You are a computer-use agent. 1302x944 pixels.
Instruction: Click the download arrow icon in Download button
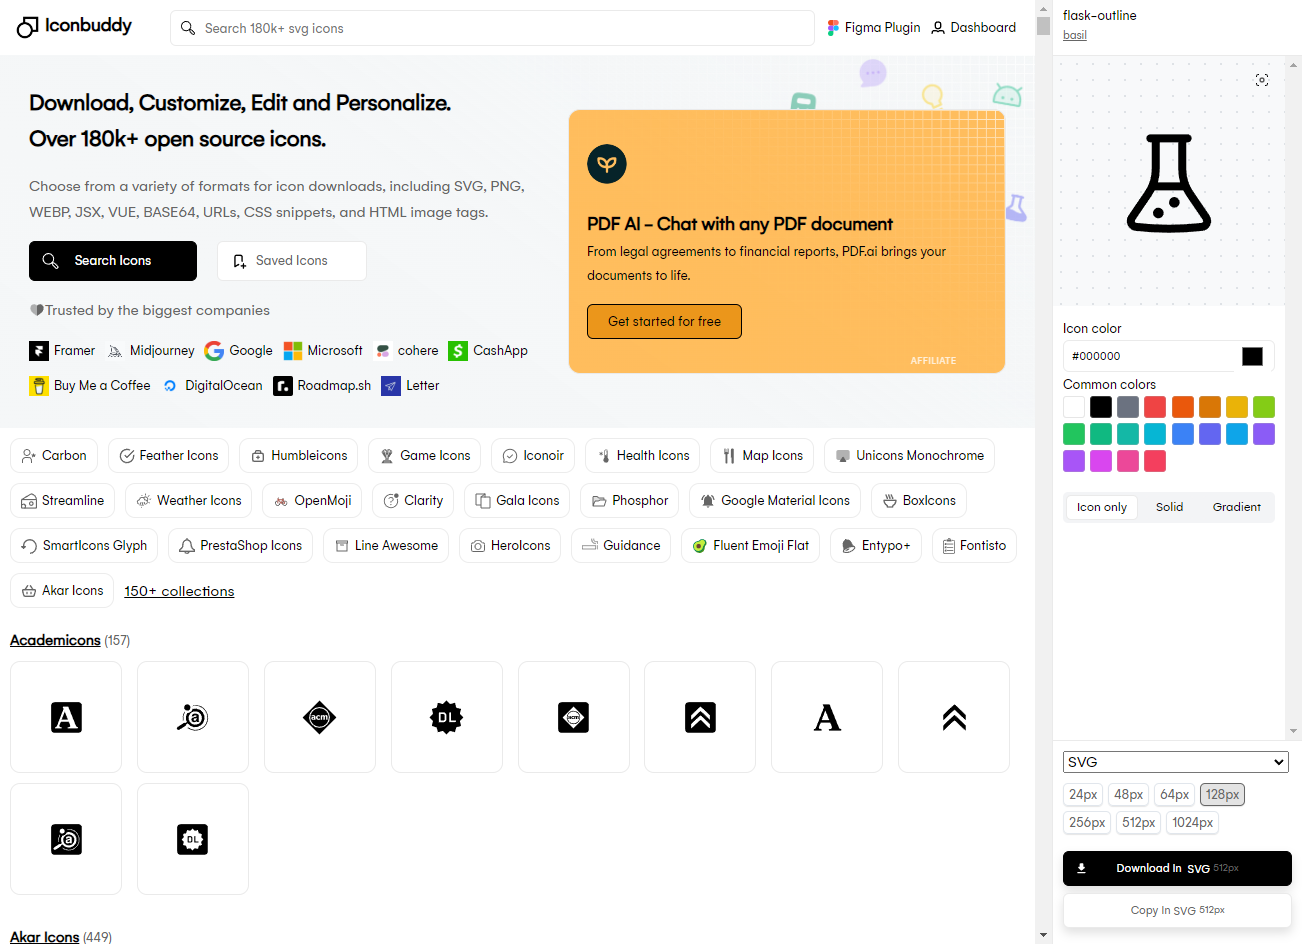click(1081, 868)
